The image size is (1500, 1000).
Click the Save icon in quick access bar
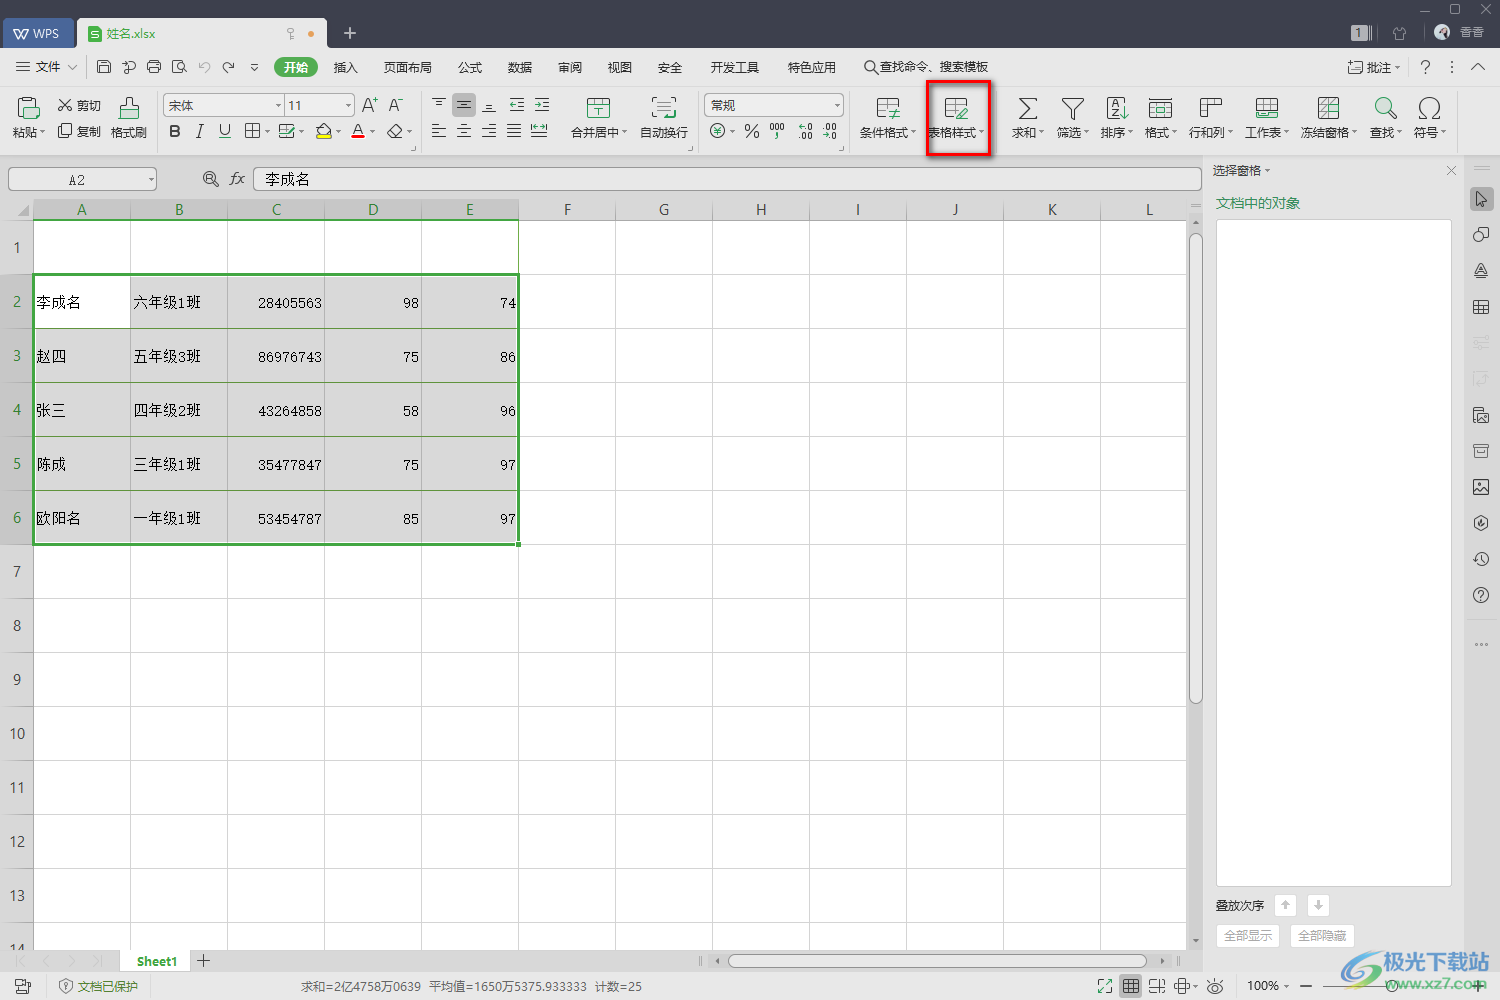pos(104,67)
